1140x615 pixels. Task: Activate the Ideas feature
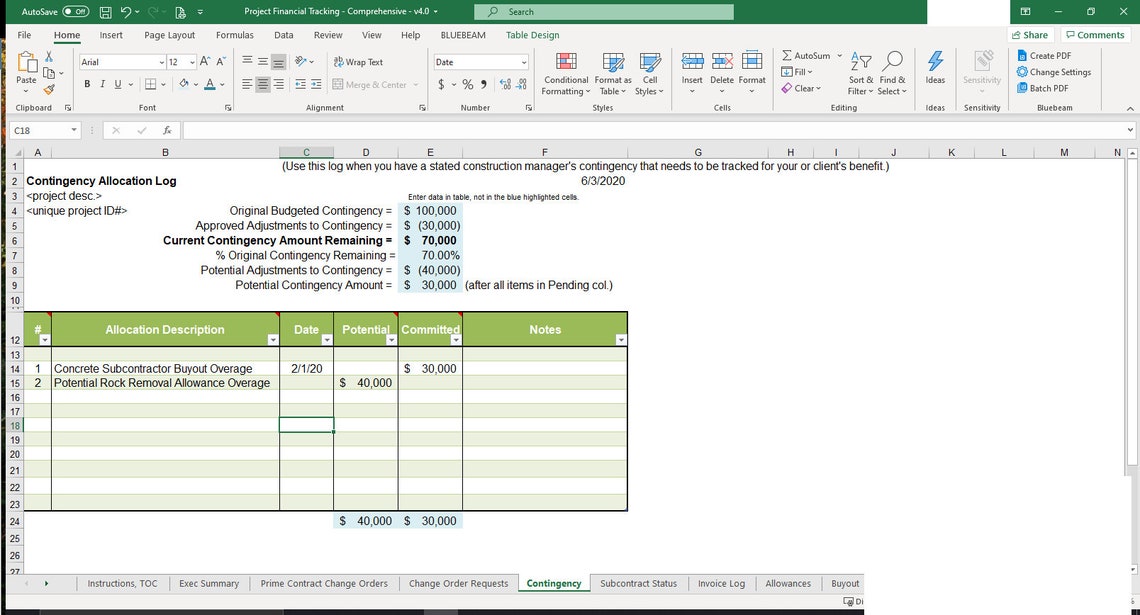click(935, 72)
